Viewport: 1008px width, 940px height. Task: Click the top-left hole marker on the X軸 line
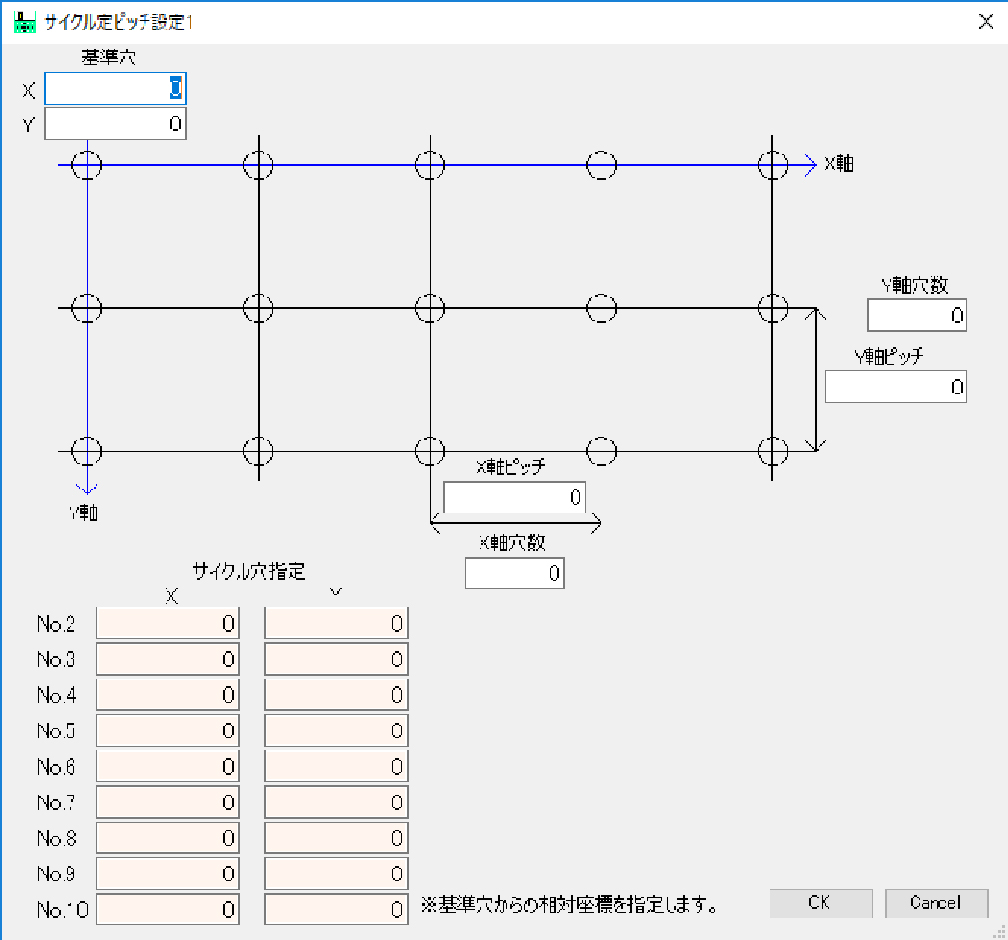tap(86, 165)
